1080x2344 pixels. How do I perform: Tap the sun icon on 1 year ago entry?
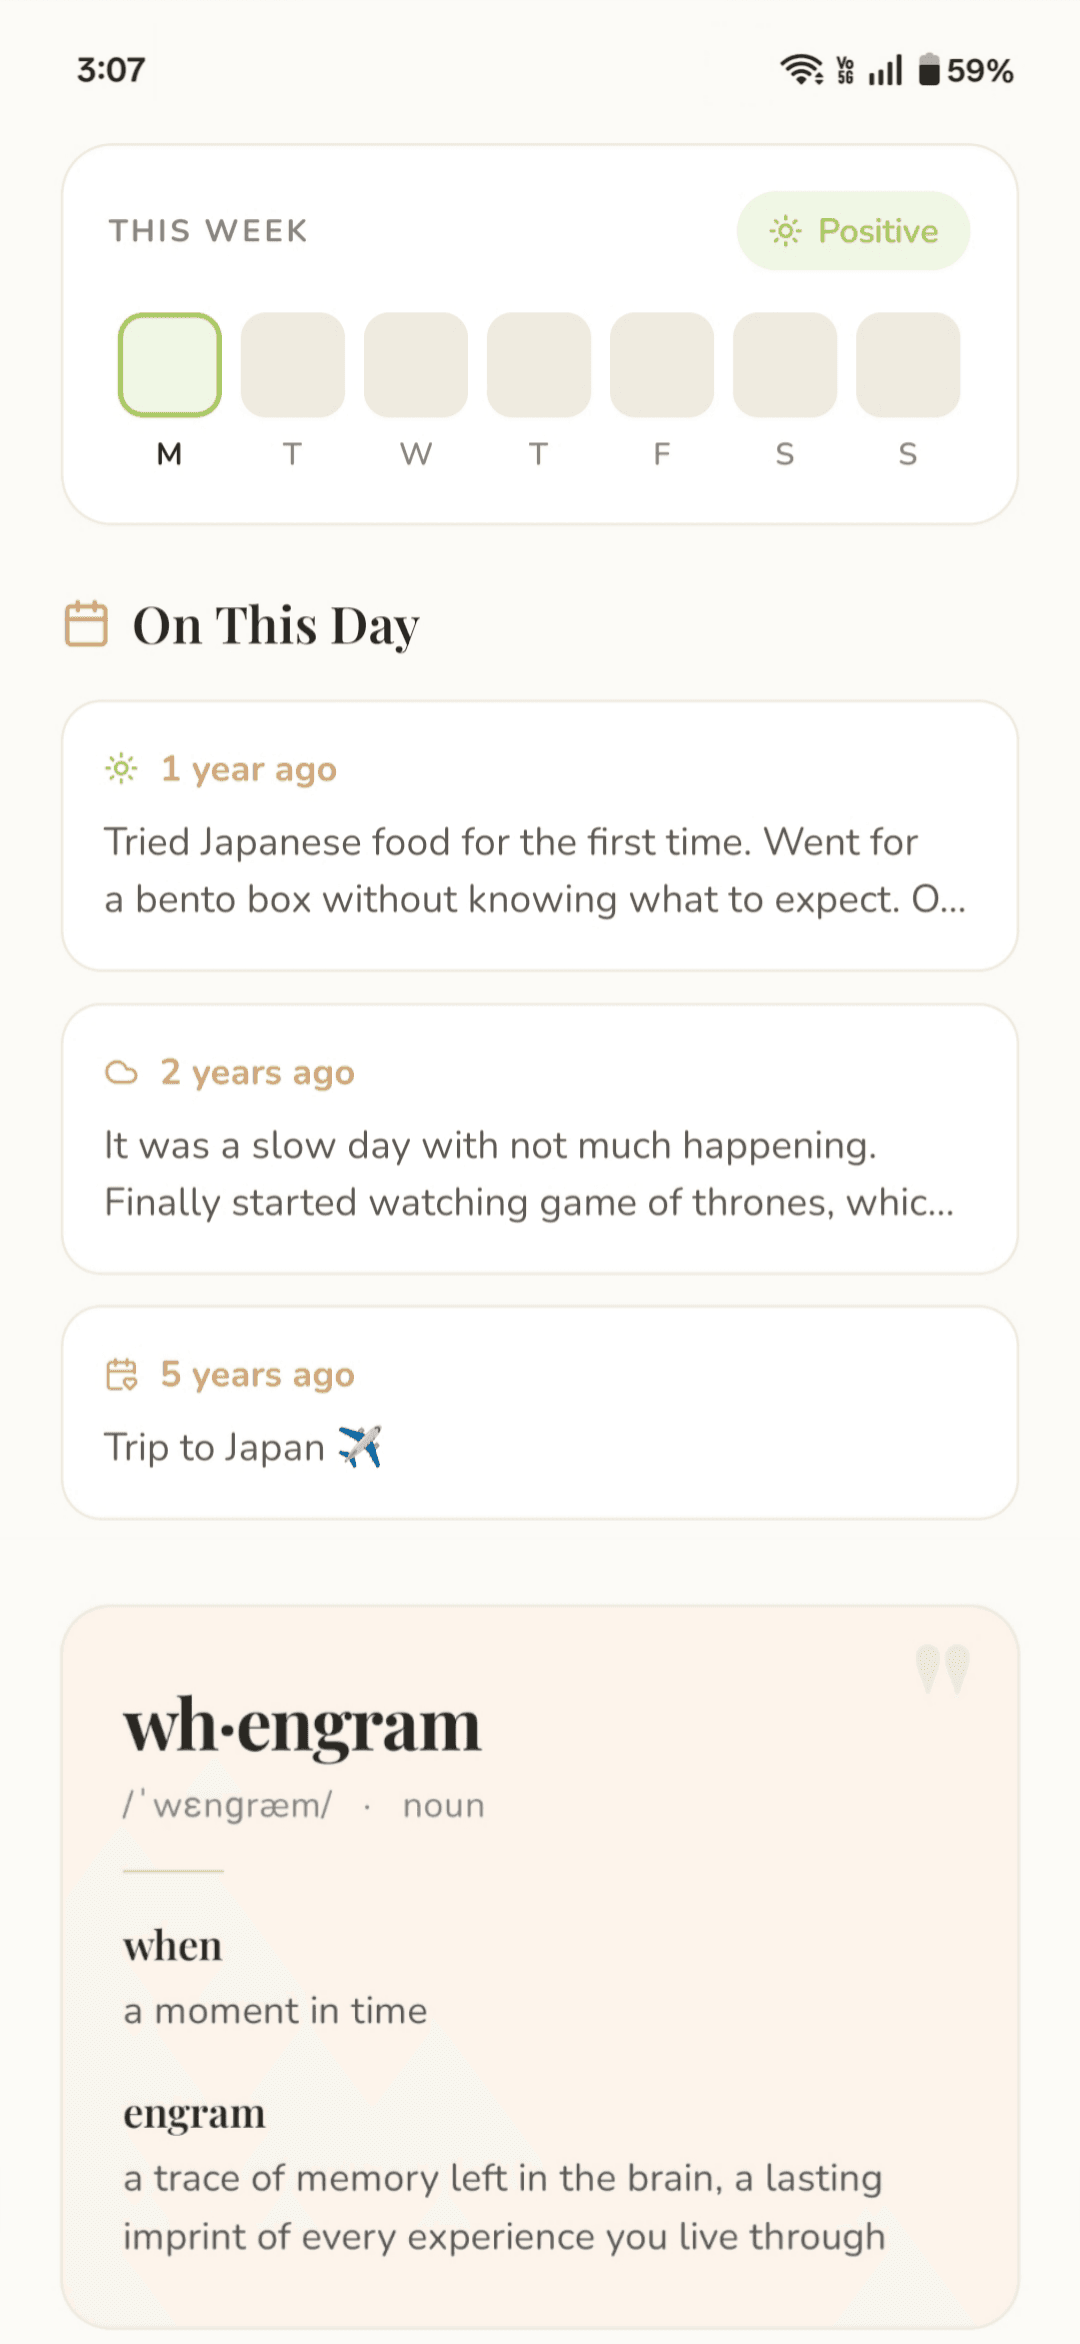(x=121, y=769)
